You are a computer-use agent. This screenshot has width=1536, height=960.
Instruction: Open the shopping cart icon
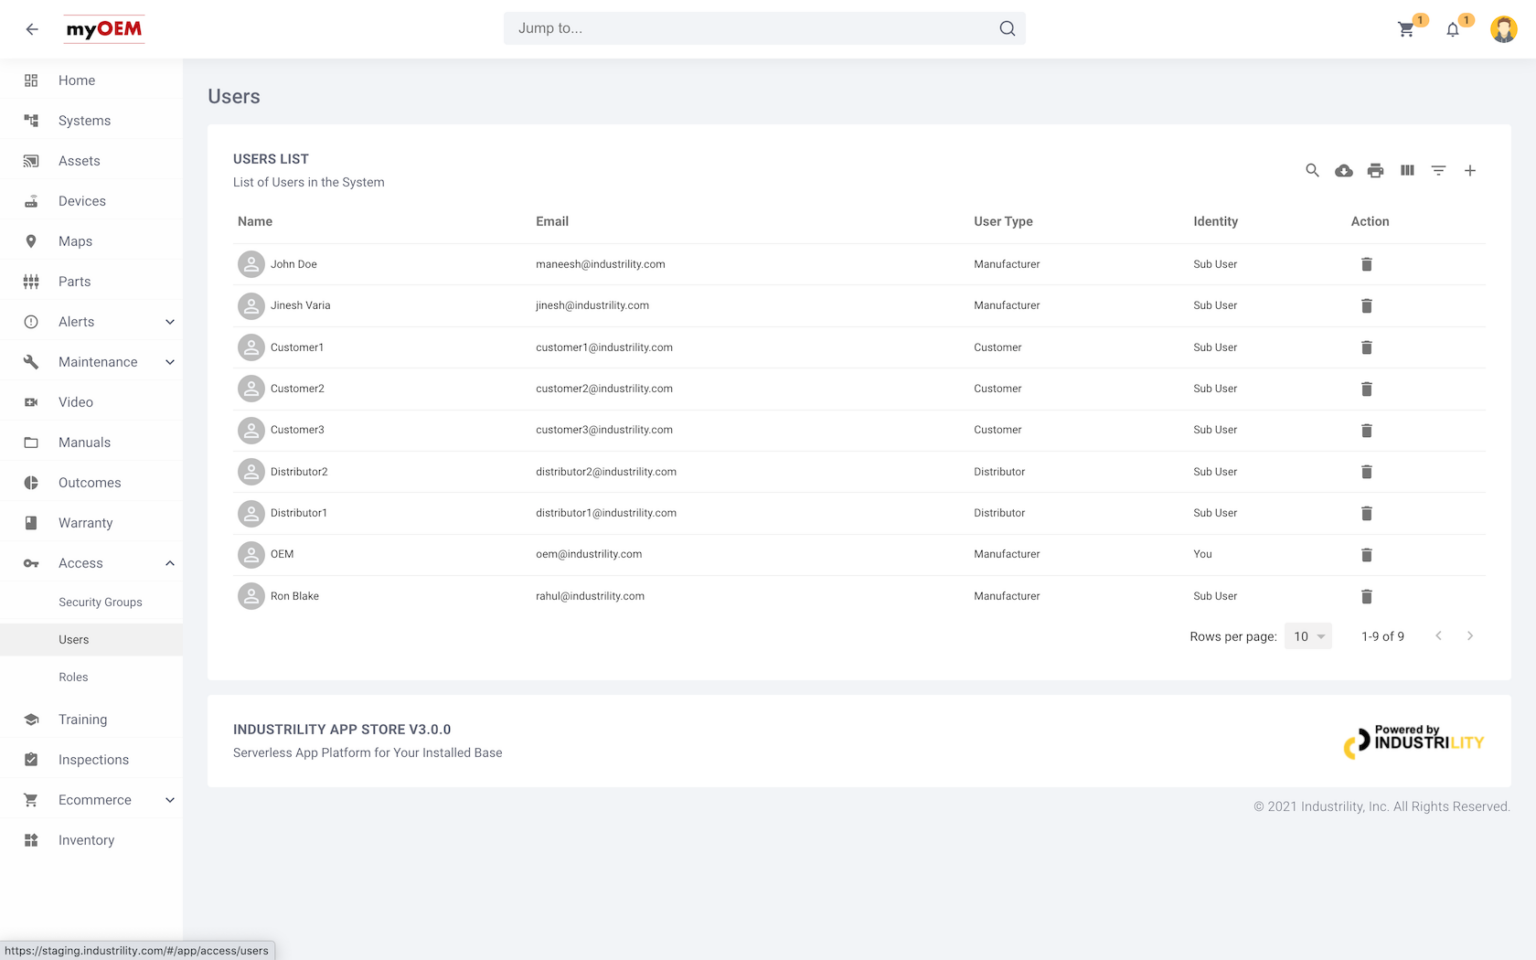click(x=1404, y=29)
